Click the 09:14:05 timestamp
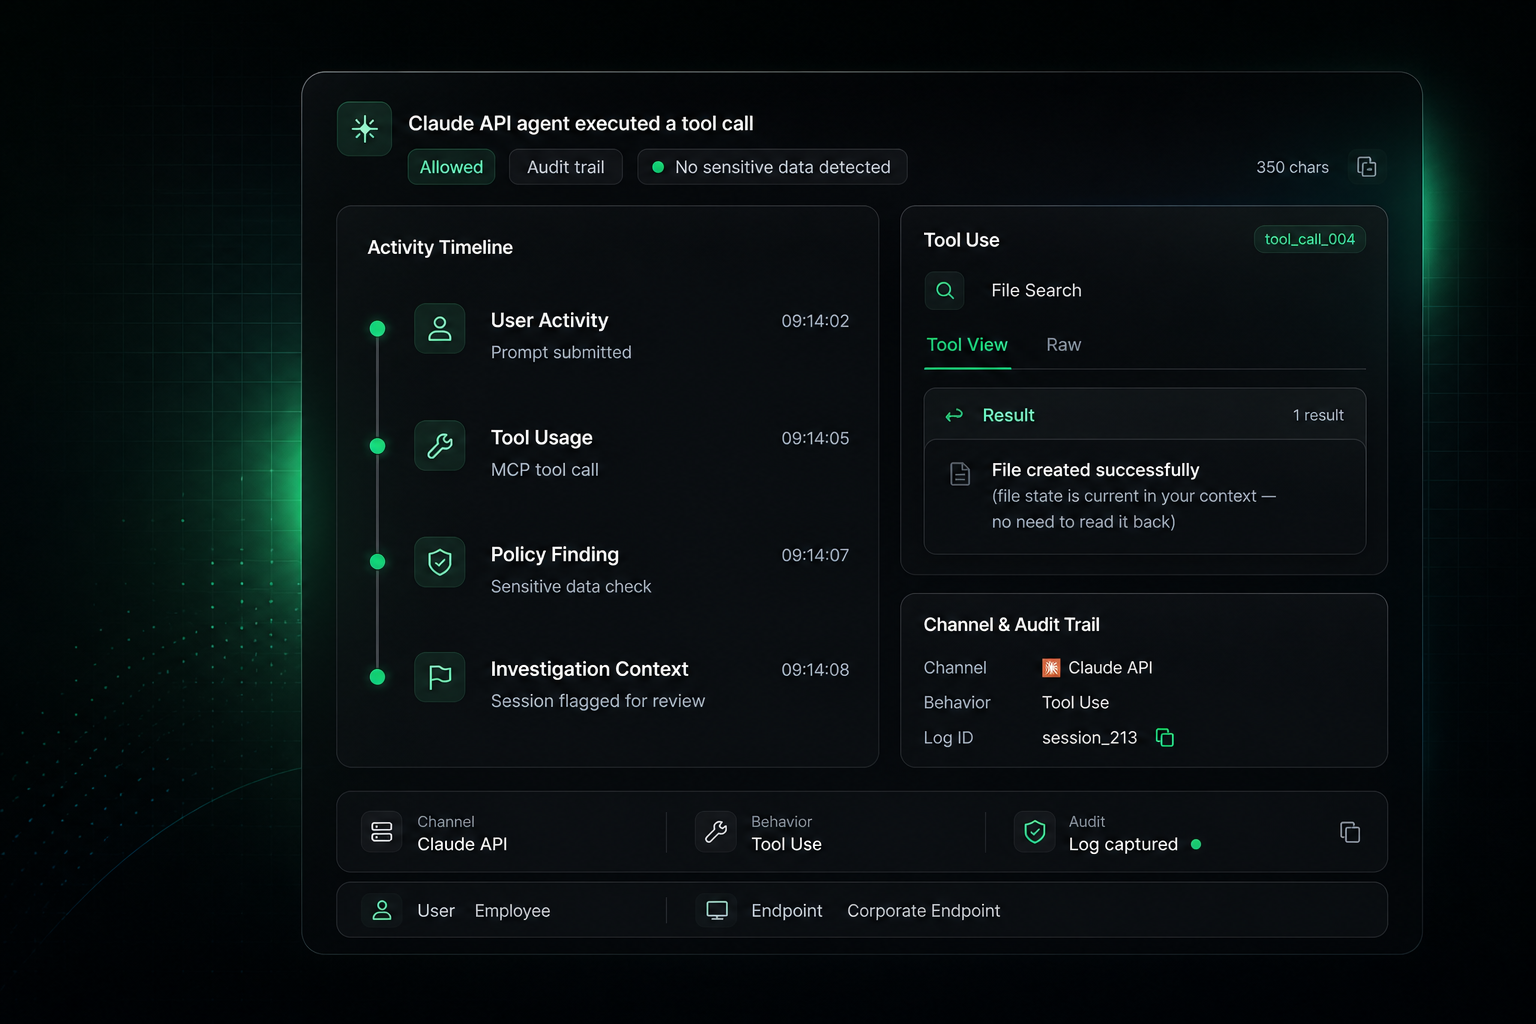The height and width of the screenshot is (1024, 1536). [x=815, y=438]
